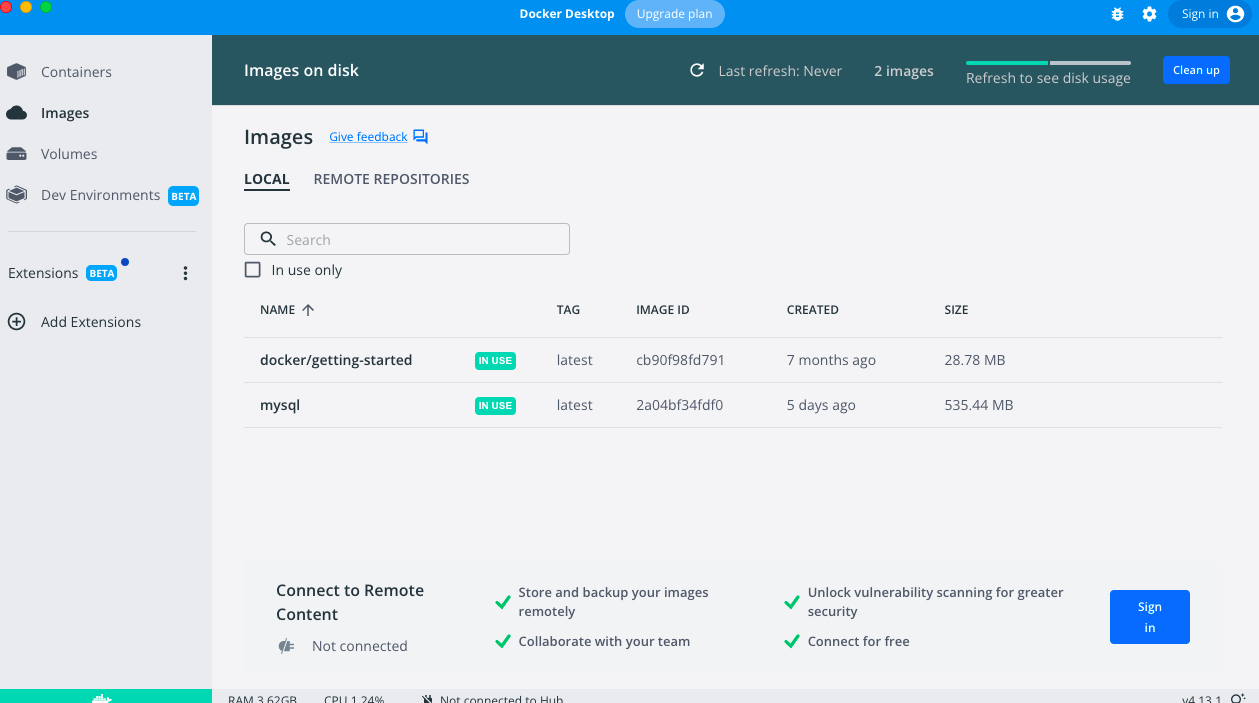Click the search magnifier icon
1259x703 pixels.
click(x=268, y=239)
